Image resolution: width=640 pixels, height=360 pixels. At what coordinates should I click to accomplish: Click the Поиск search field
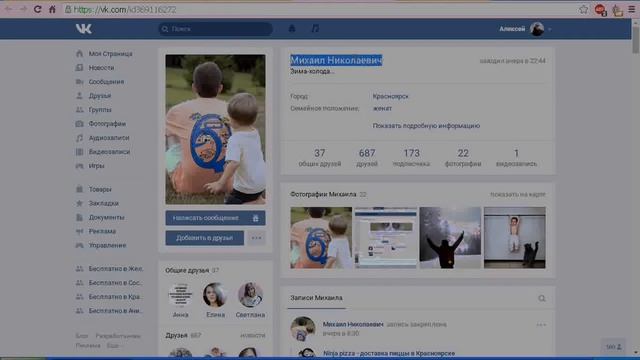(x=216, y=29)
